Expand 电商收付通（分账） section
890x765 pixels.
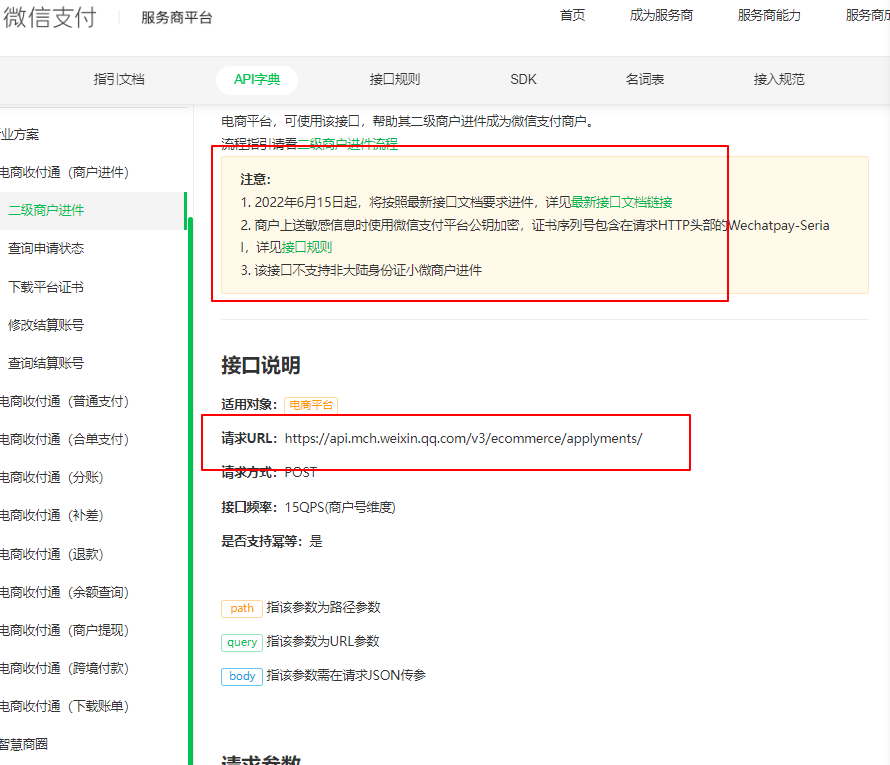tap(52, 477)
